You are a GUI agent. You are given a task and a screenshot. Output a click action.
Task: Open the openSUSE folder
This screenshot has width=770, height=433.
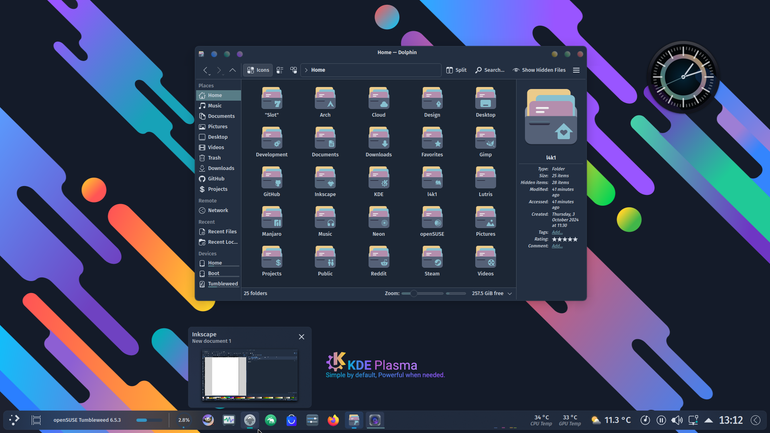pos(432,221)
